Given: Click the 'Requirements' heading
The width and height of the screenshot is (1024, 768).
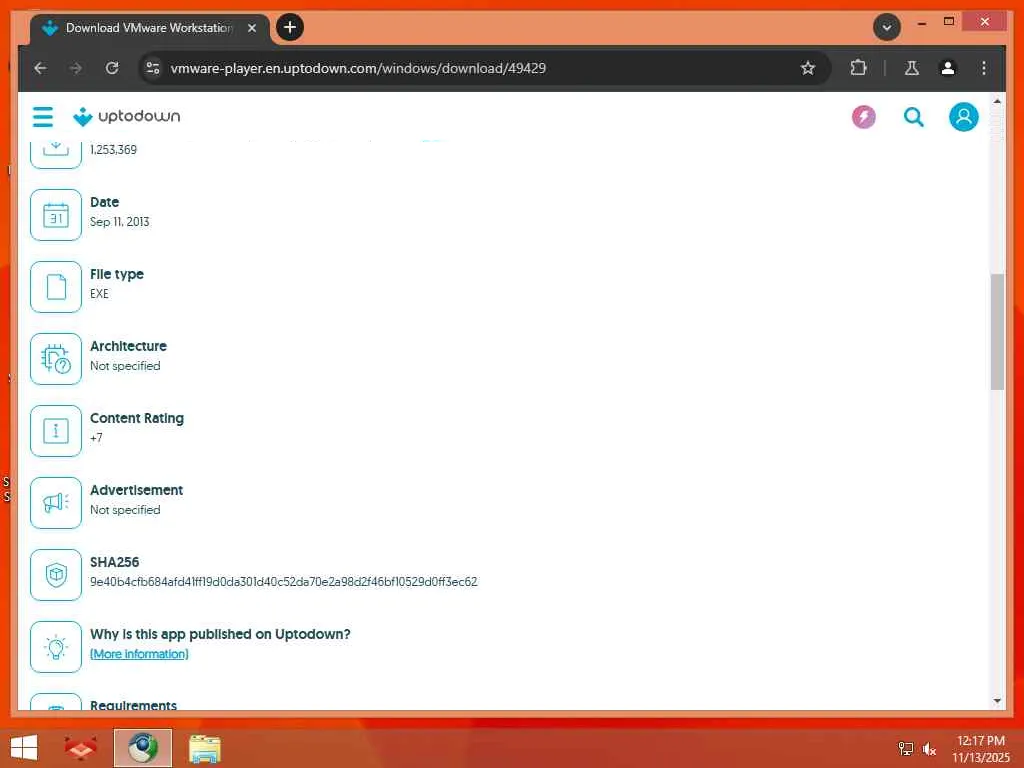Looking at the screenshot, I should [133, 705].
